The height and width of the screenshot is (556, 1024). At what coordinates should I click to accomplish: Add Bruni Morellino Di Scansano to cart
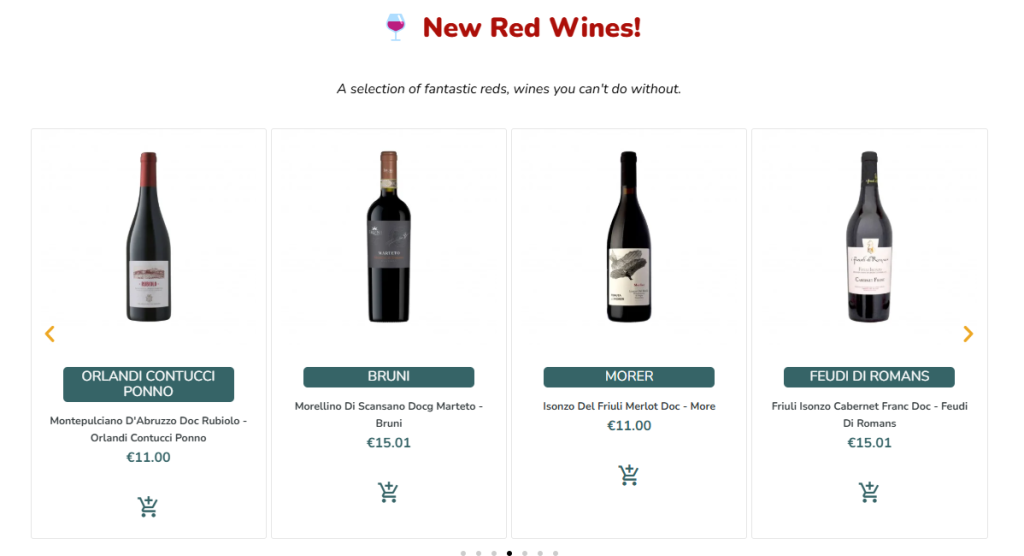click(x=389, y=492)
